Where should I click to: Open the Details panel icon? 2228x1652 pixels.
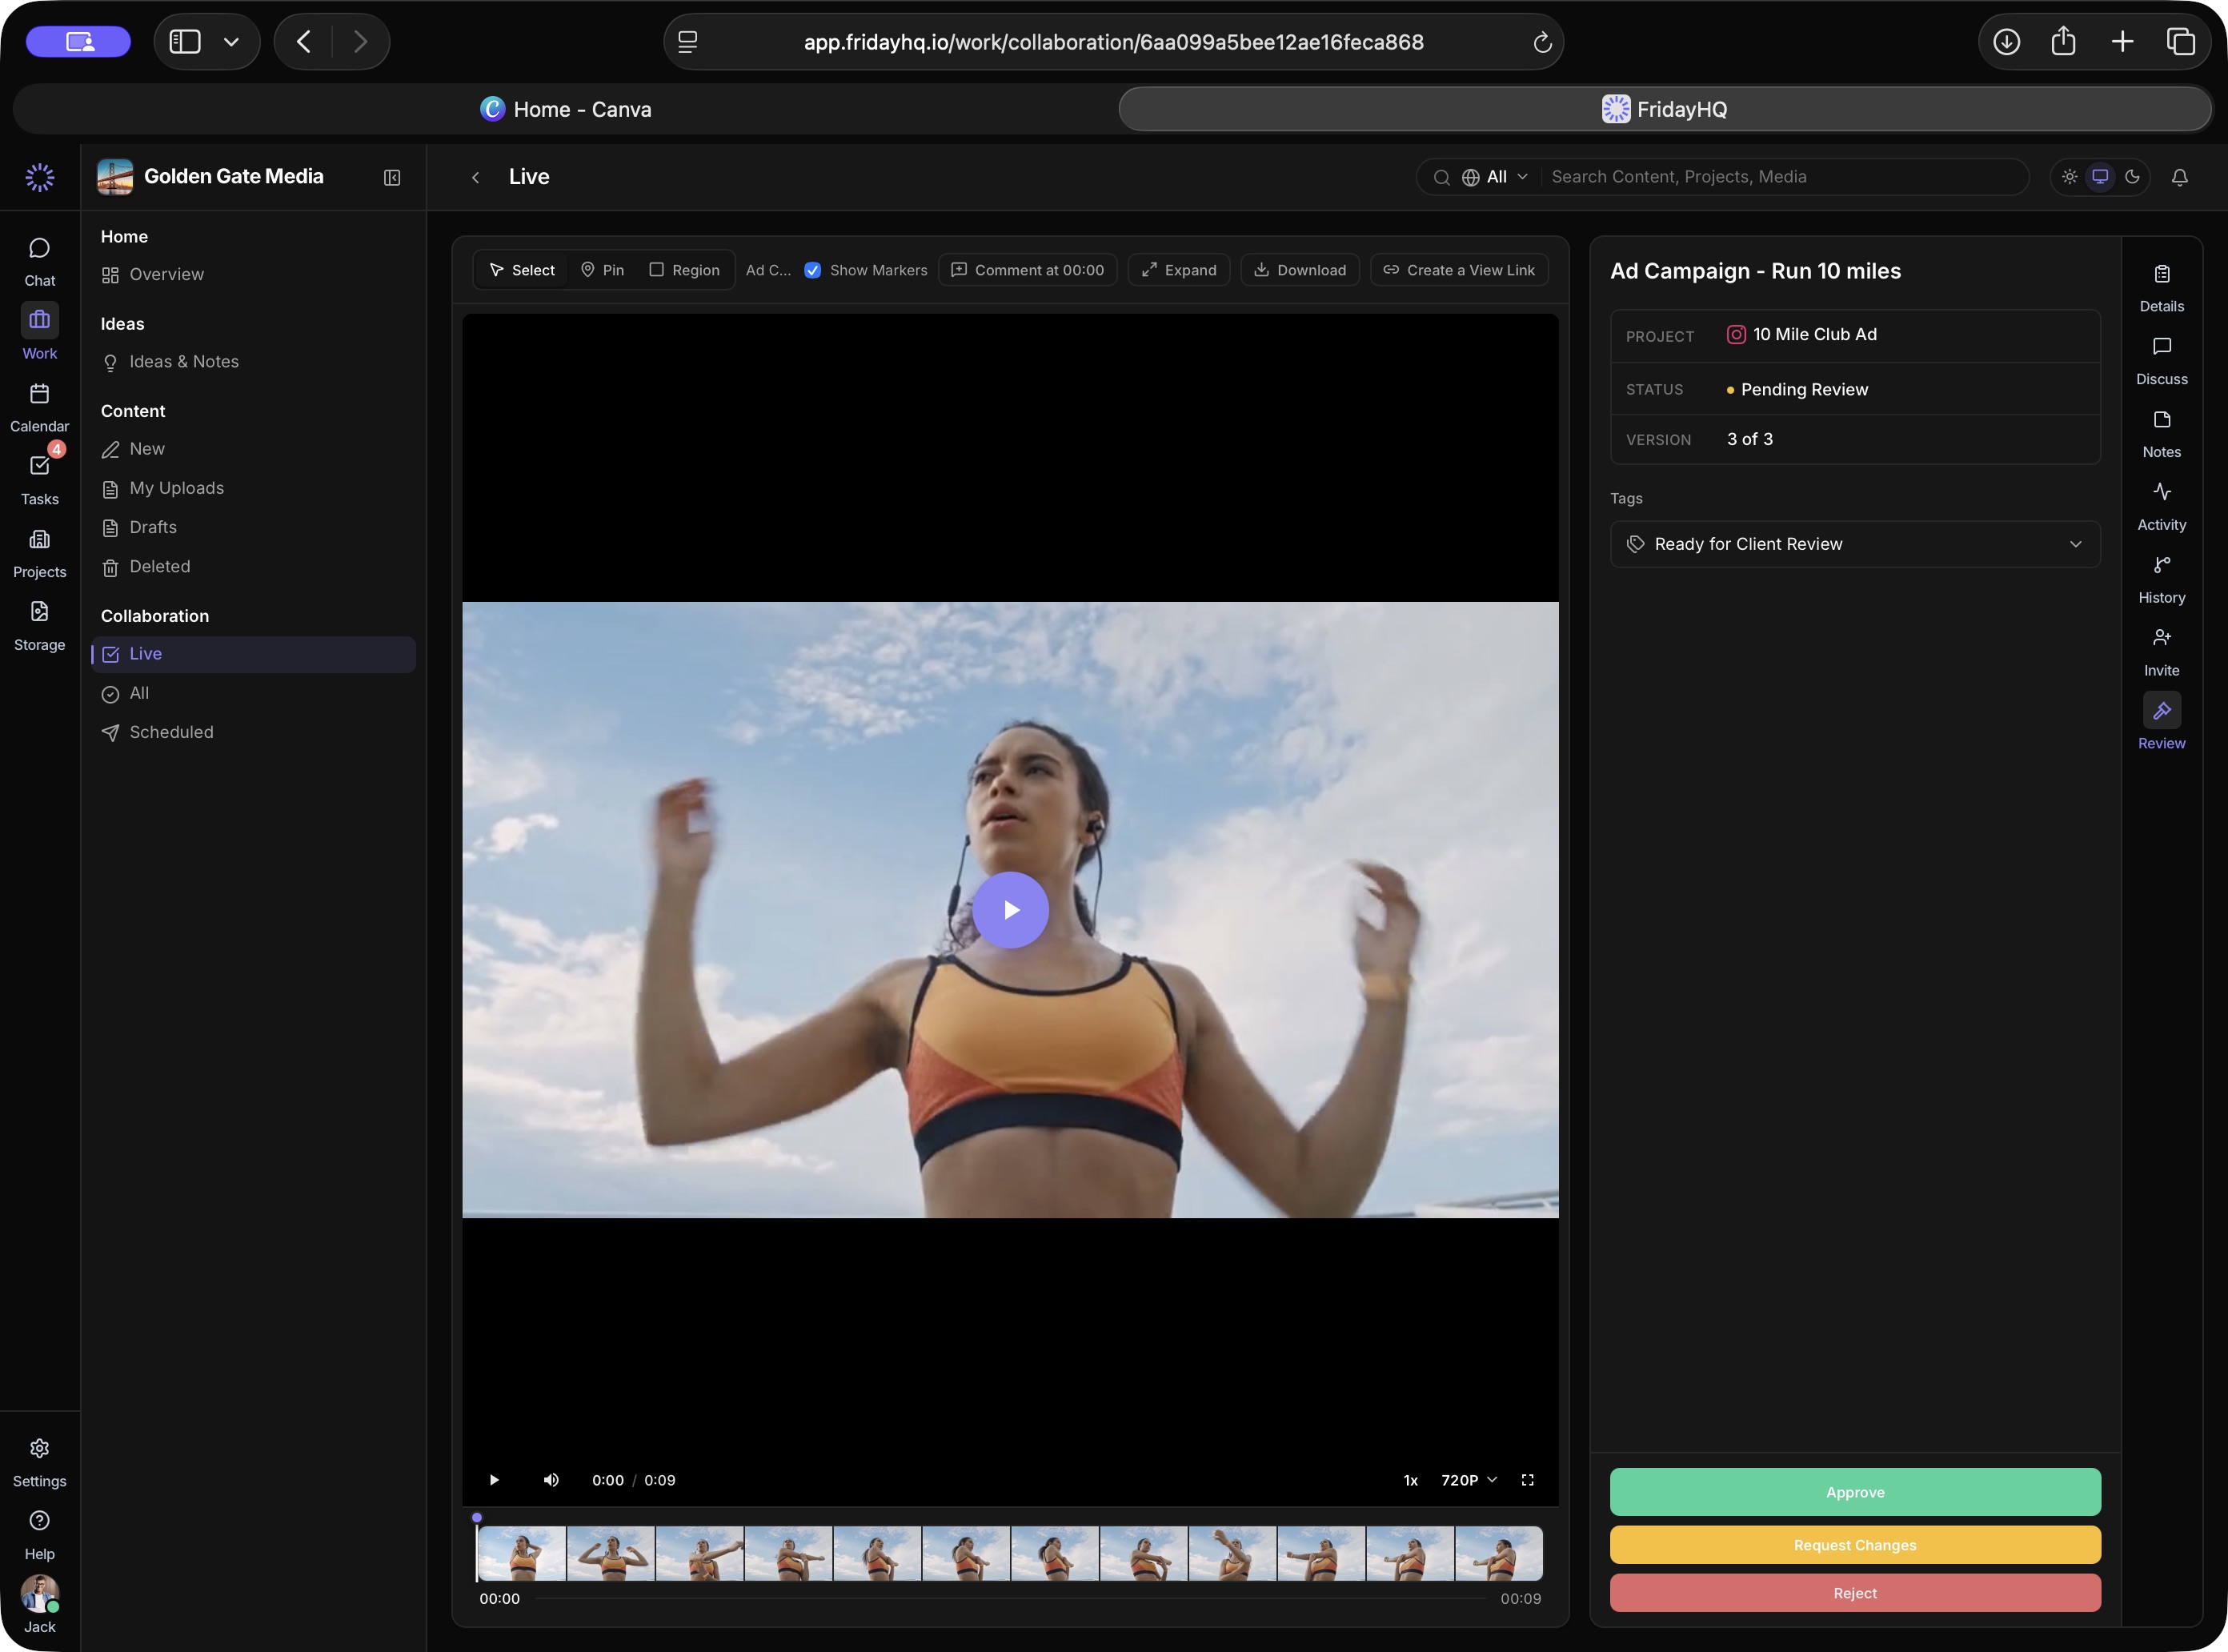click(2161, 288)
